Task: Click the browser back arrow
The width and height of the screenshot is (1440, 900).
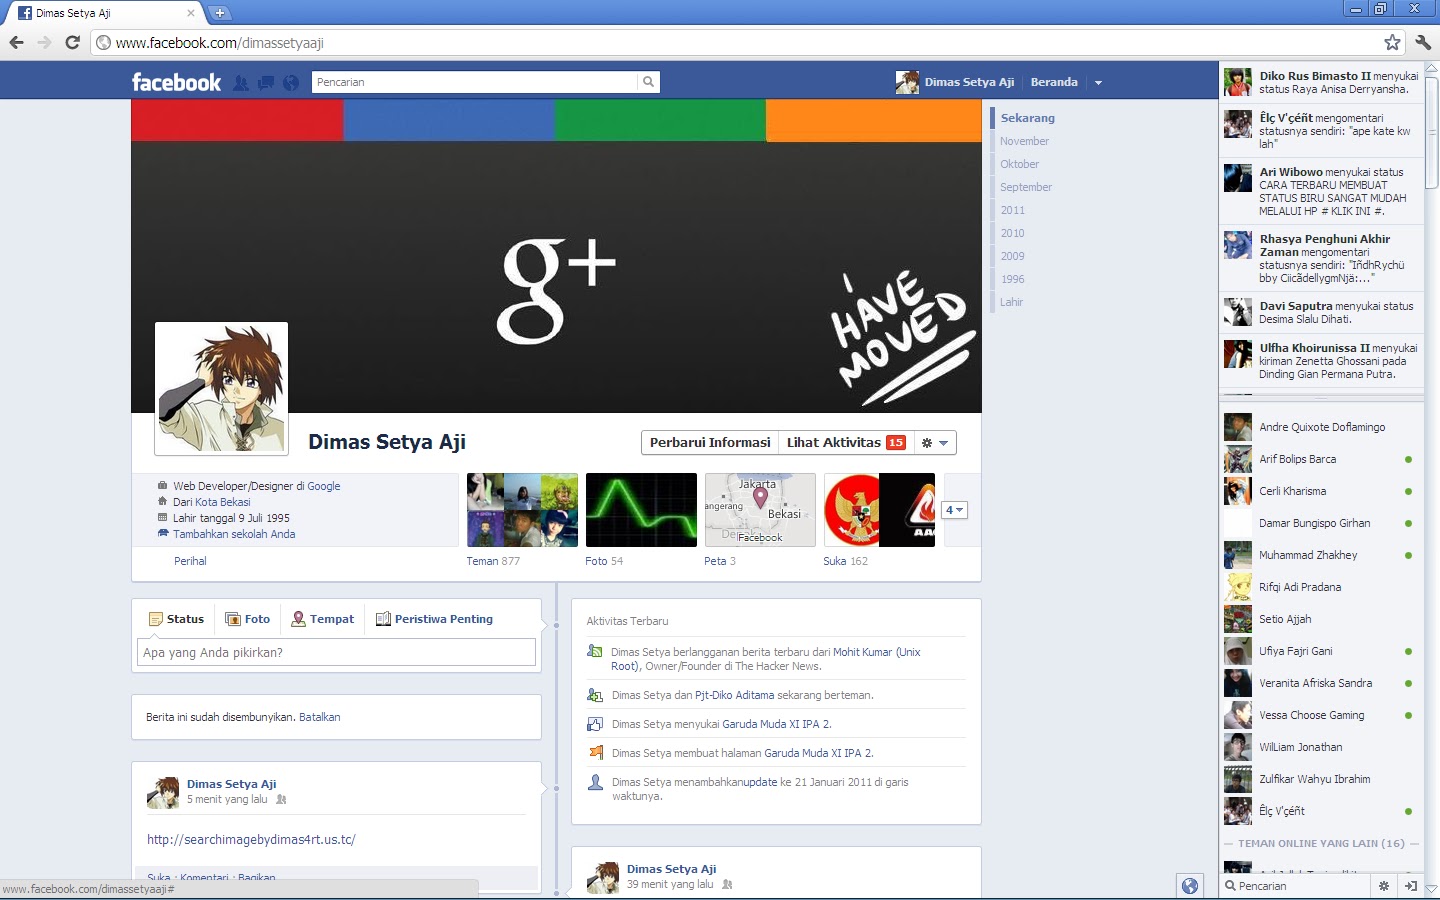Action: pyautogui.click(x=16, y=42)
